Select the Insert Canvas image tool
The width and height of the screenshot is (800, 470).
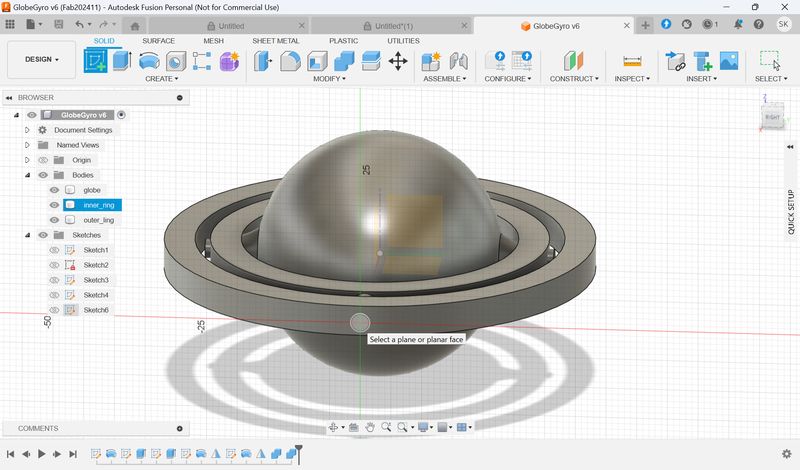(729, 61)
